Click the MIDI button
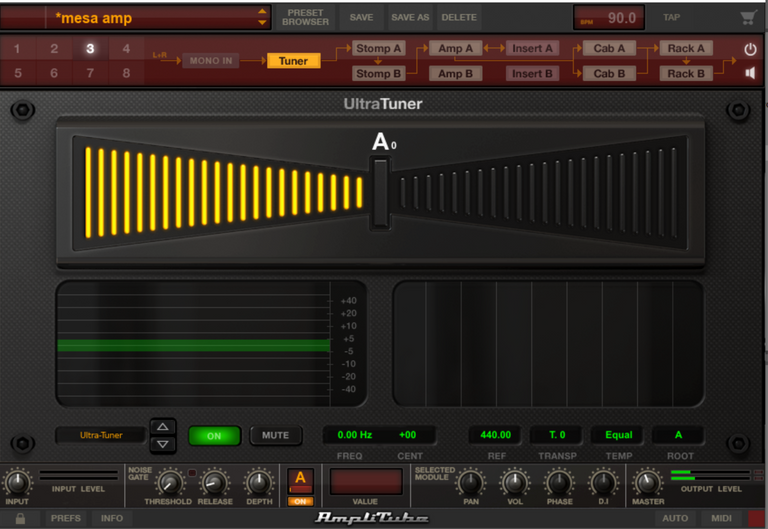 pos(721,518)
